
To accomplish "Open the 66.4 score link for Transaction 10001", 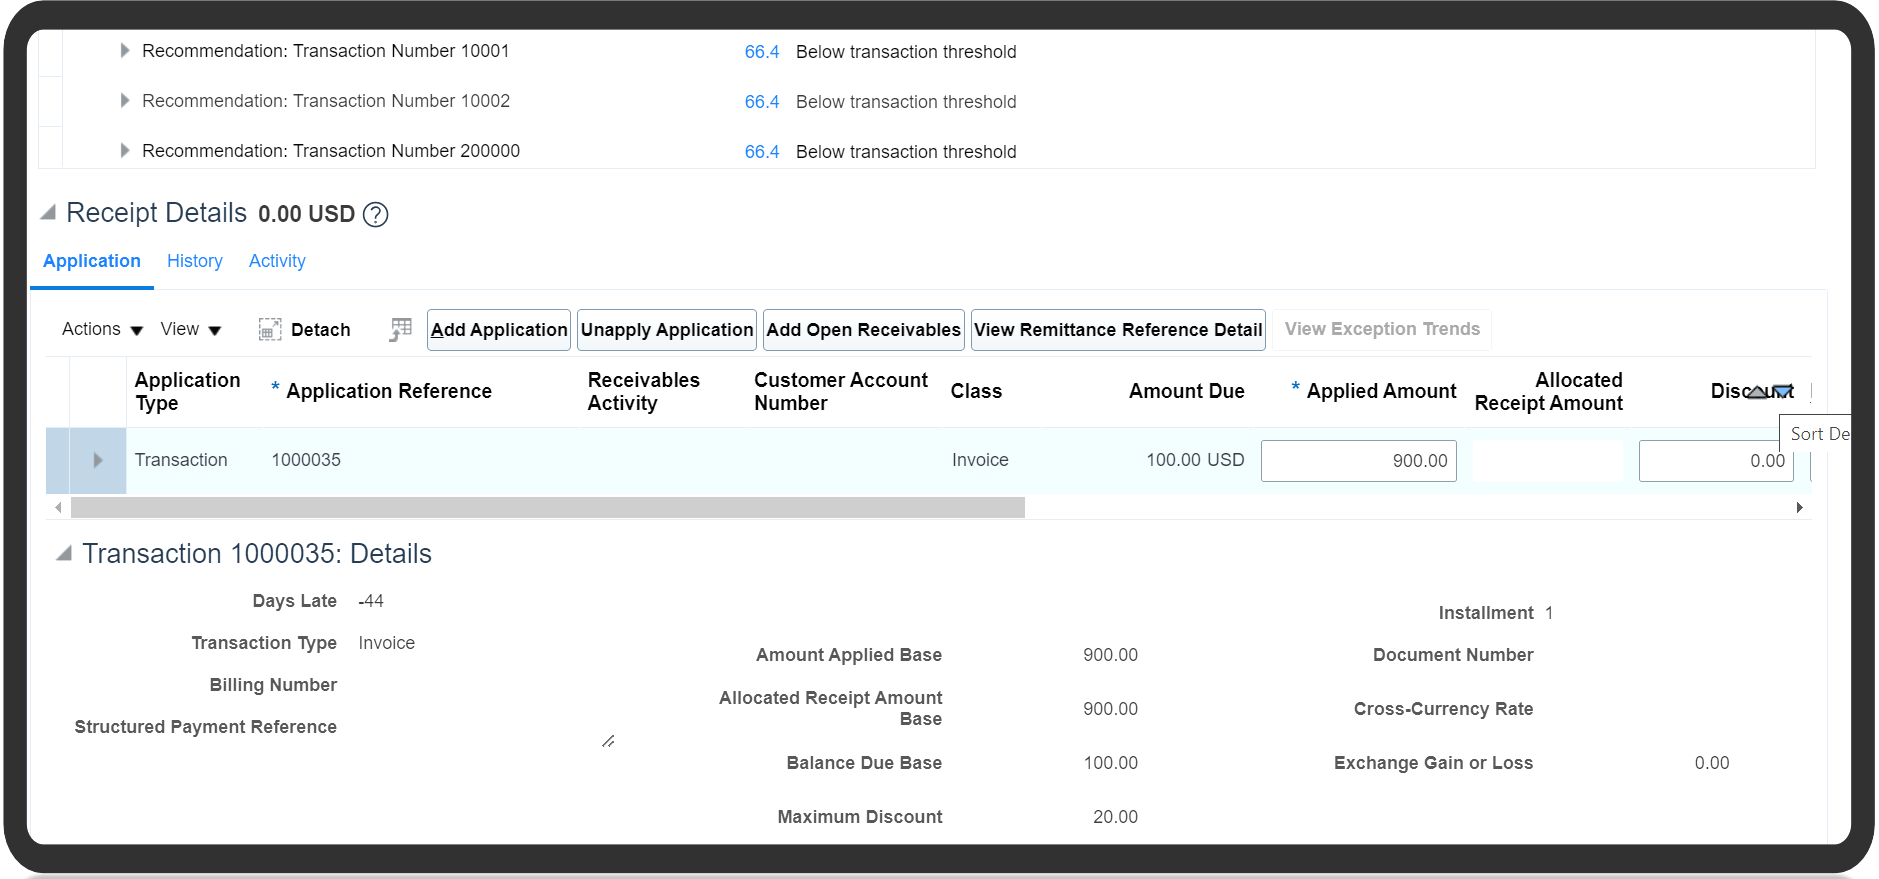I will point(762,52).
